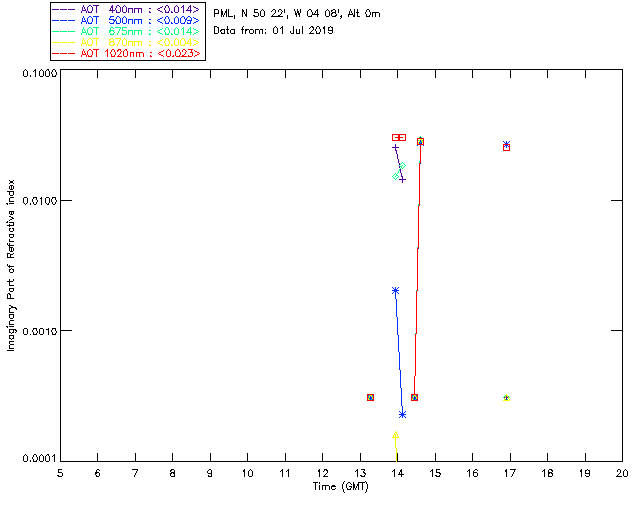Screen dimensions: 640x512
Task: Click x-axis tick label 20
Action: 622,474
